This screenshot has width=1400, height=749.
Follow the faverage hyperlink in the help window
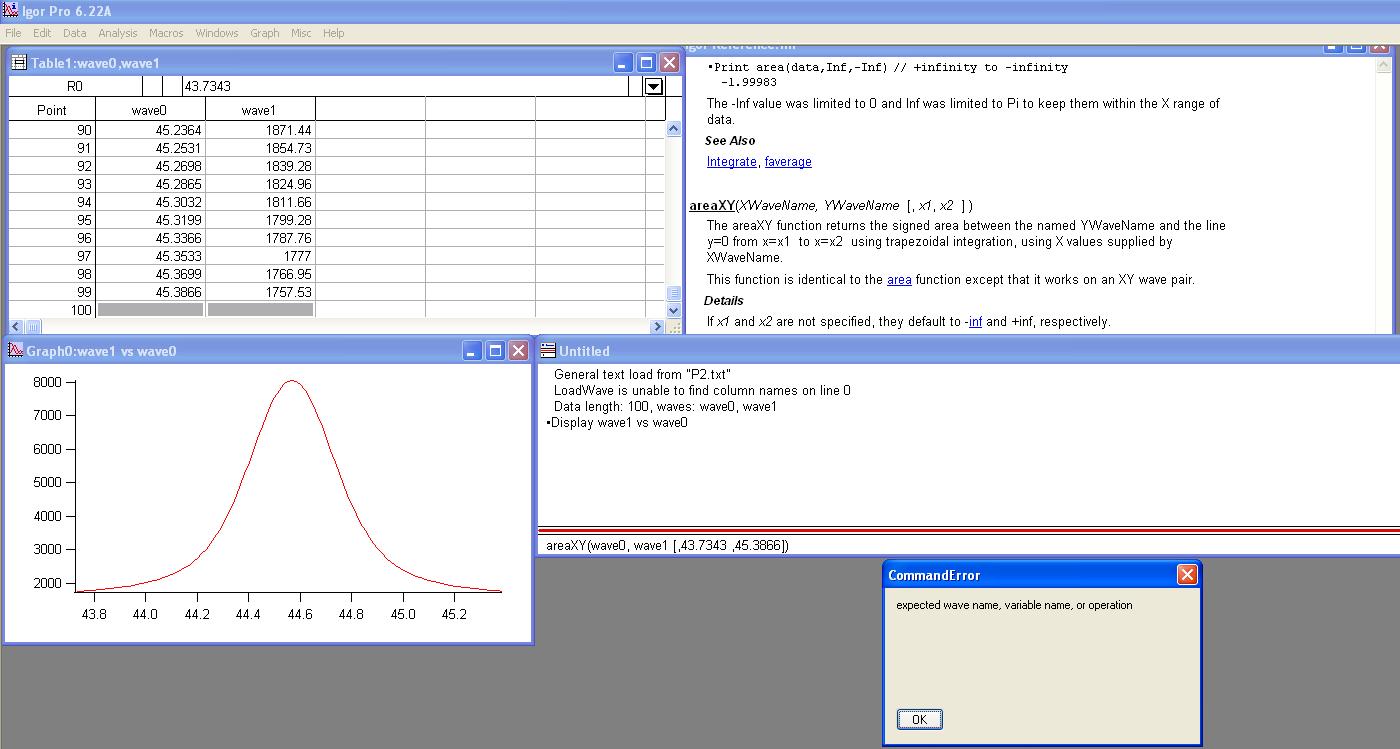(x=787, y=161)
